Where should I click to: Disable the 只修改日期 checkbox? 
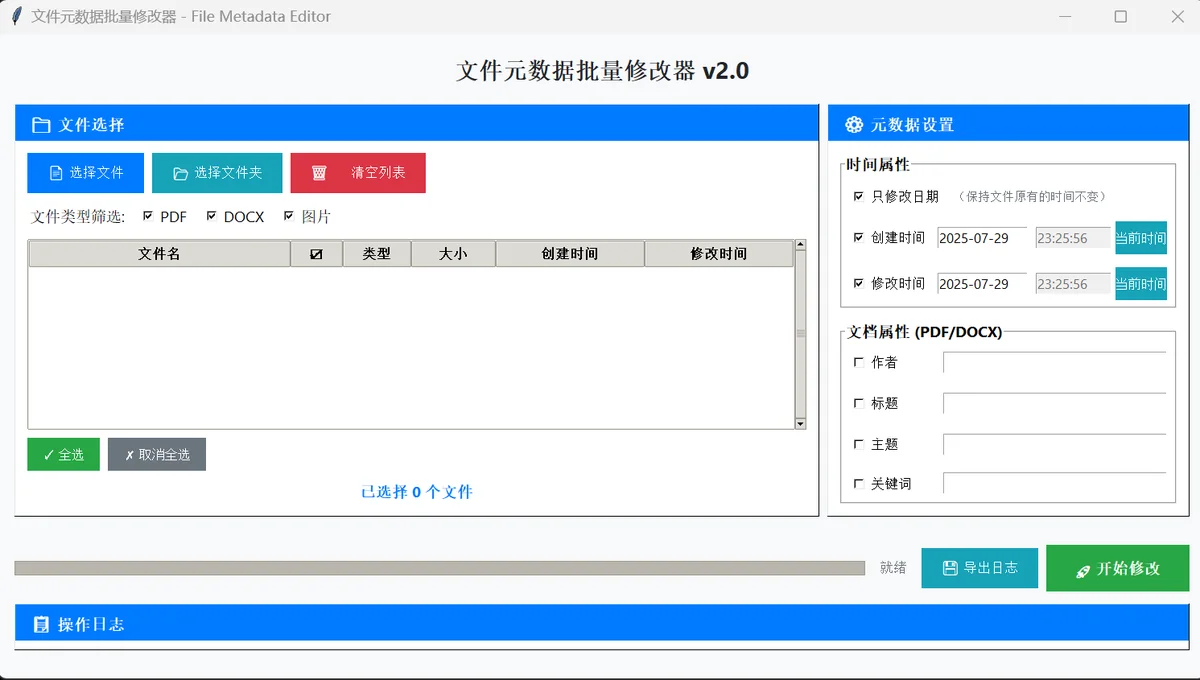coord(858,197)
